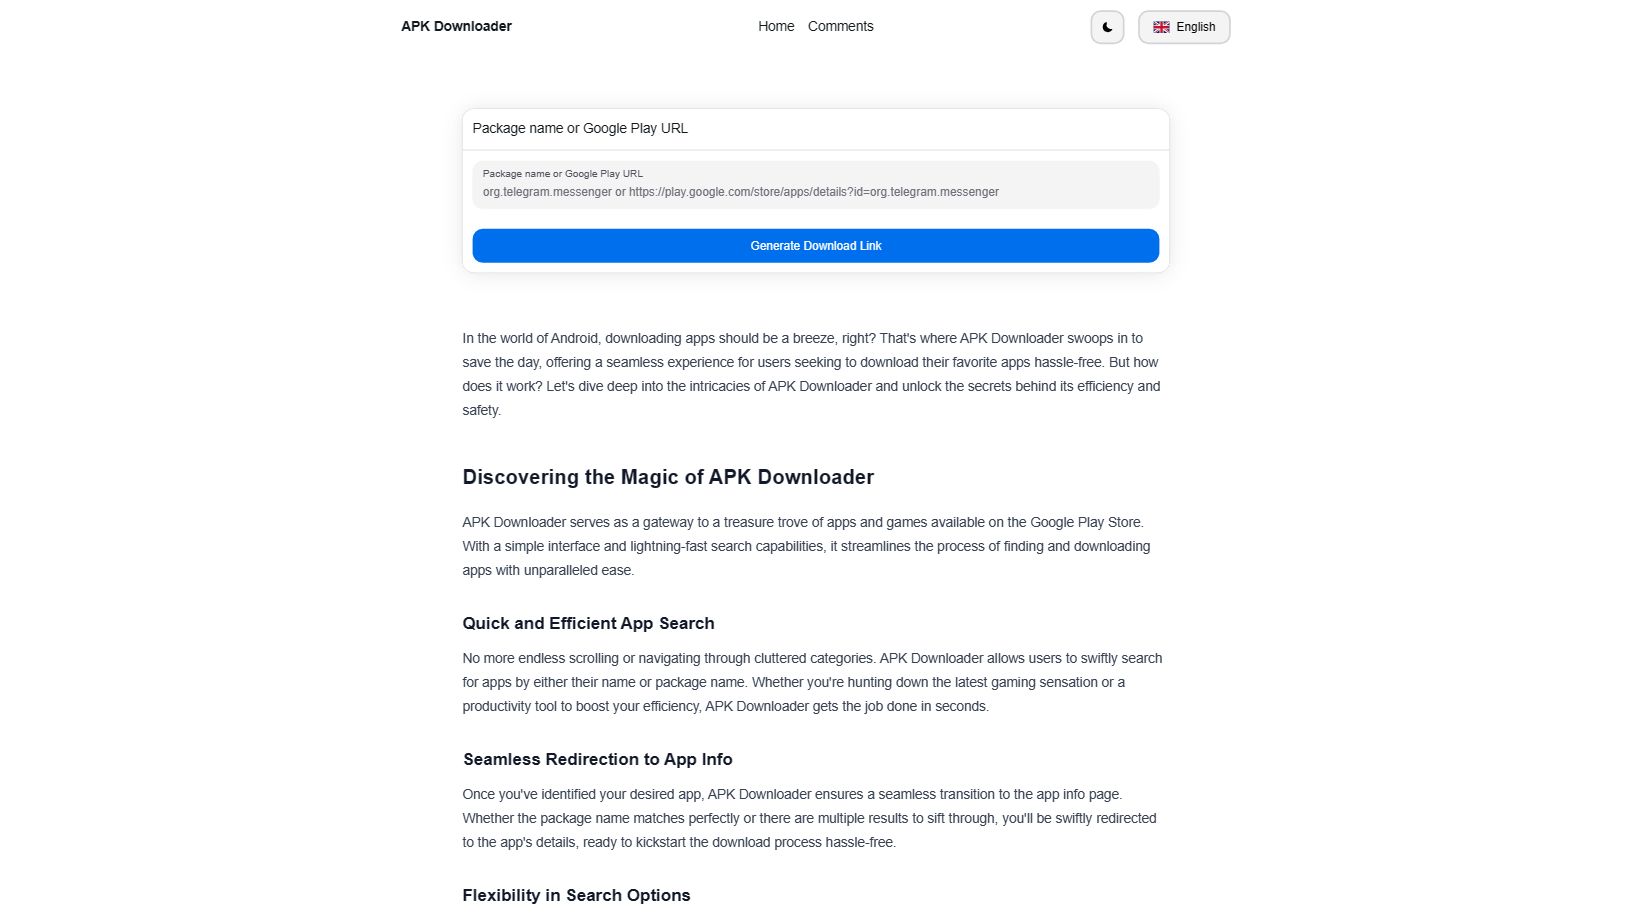Click the word 'English' in the language selector
The image size is (1632, 918).
[x=1196, y=27]
